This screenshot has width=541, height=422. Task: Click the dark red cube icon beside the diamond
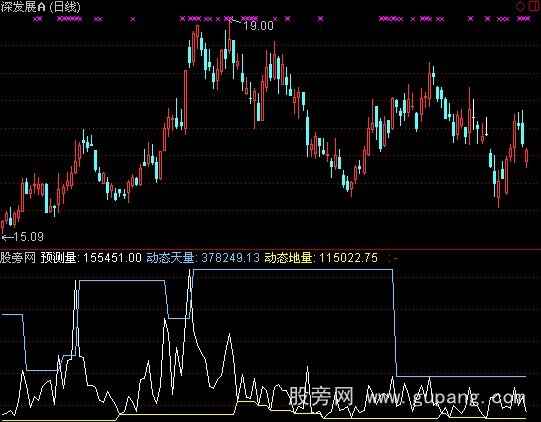point(533,6)
